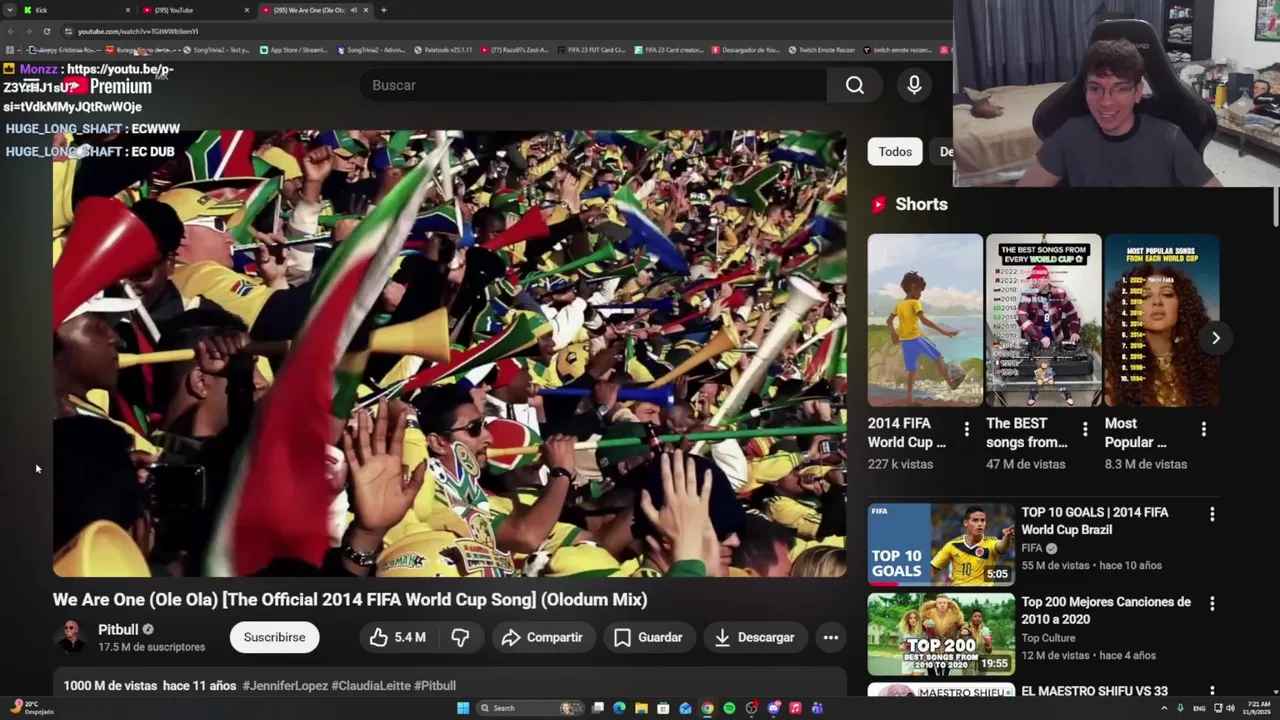Reload the page with the refresh button
Viewport: 1280px width, 720px height.
46,31
